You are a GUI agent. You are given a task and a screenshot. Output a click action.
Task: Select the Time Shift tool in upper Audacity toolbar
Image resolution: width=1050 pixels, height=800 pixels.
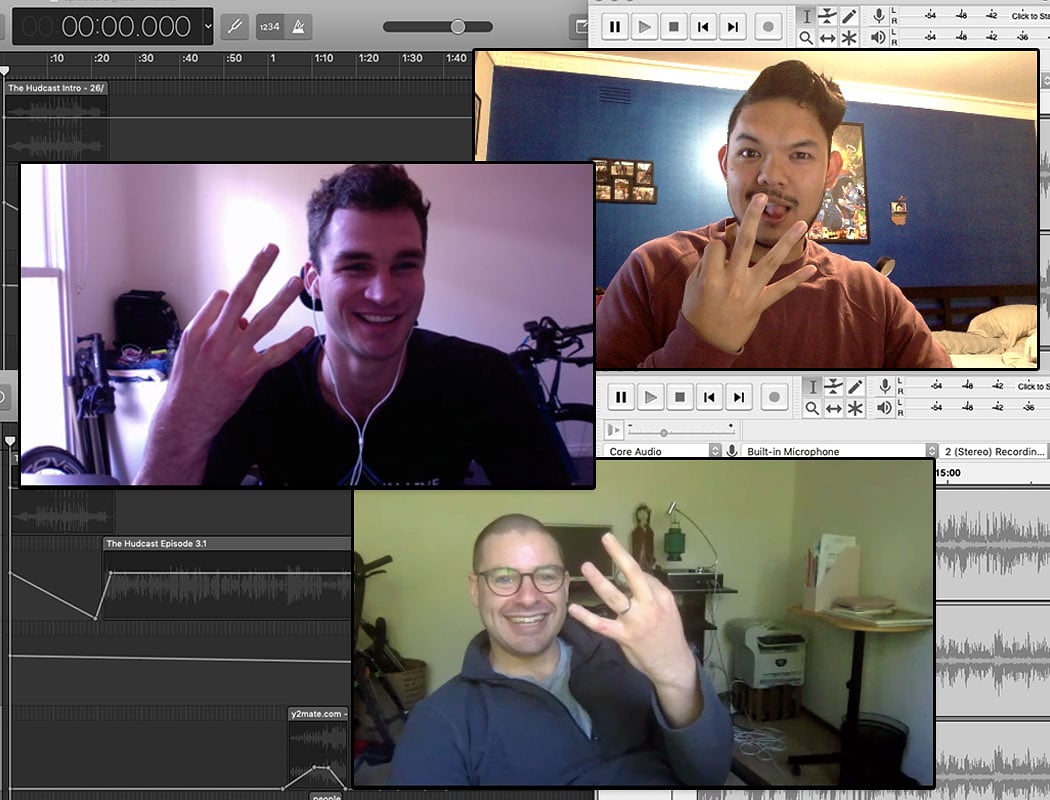point(828,37)
